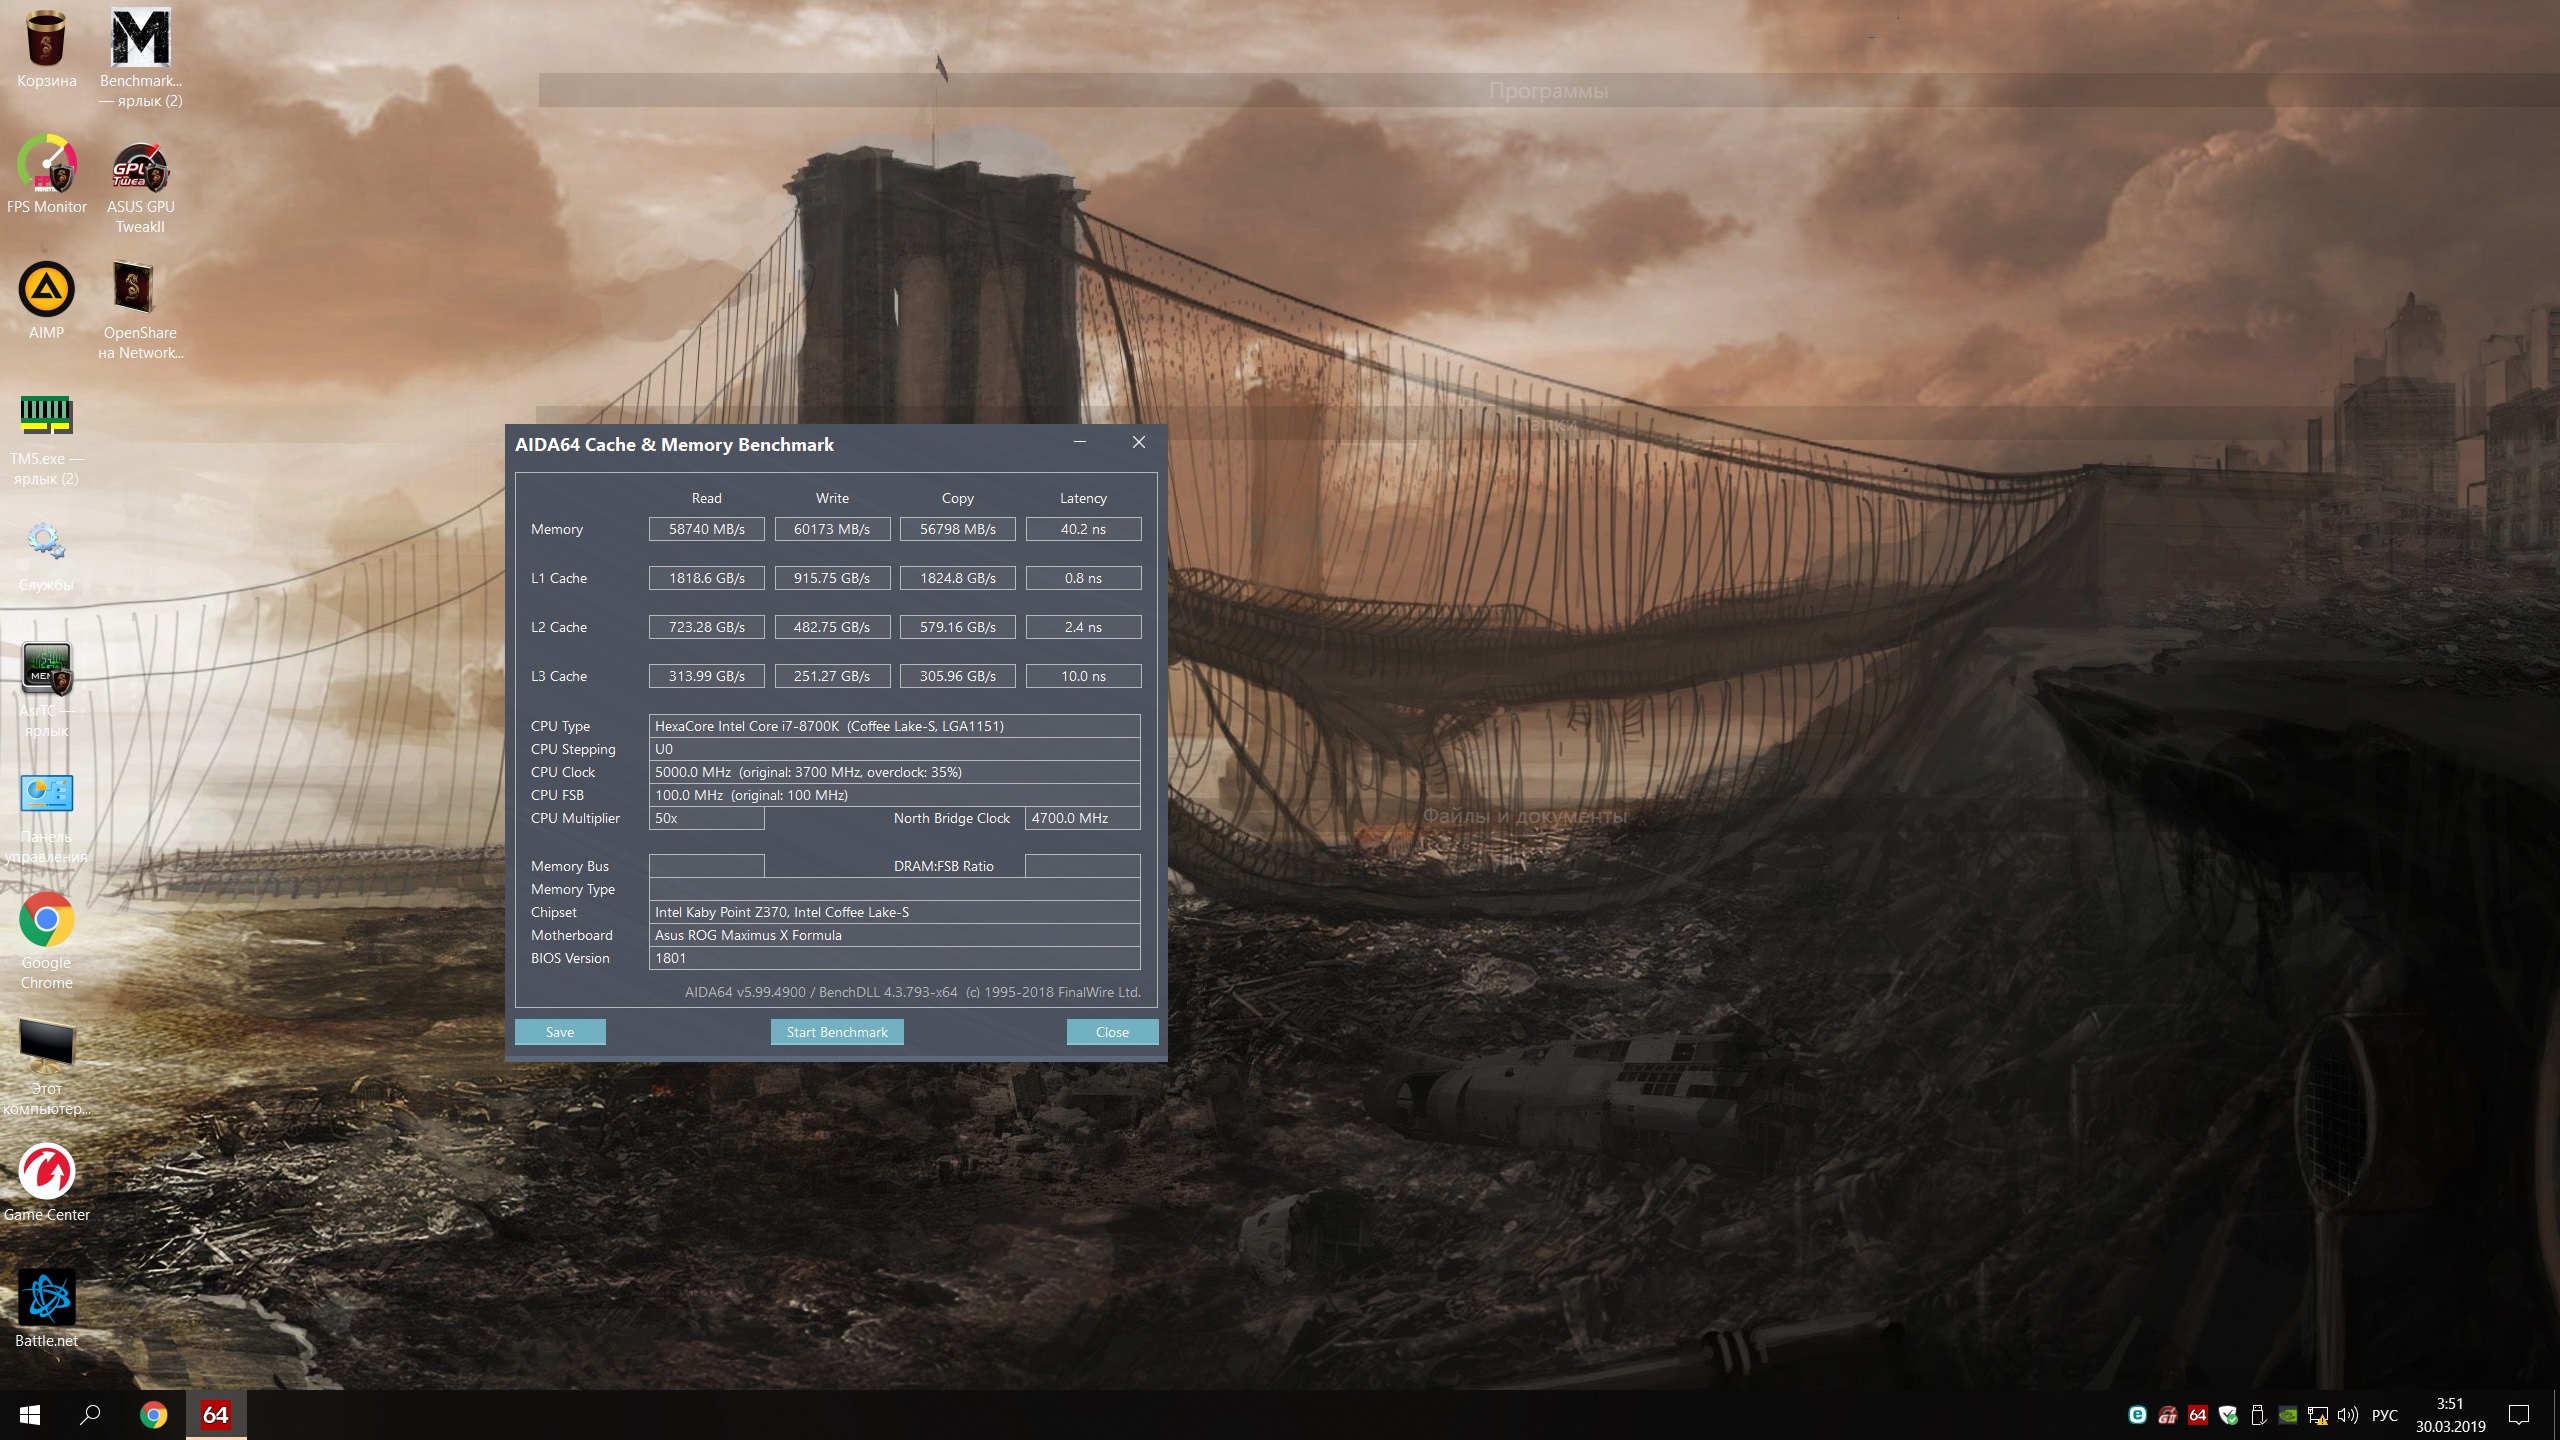Minimize the AIDA64 benchmark window
2560x1440 pixels.
point(1080,442)
